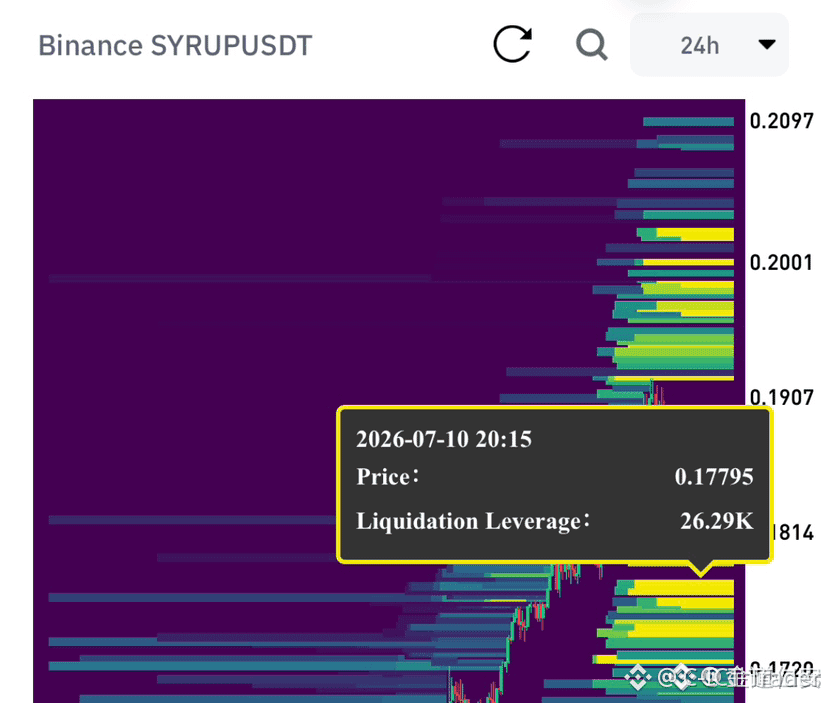The width and height of the screenshot is (829, 703).
Task: Click the Liquidation Leverage label
Action: (472, 521)
